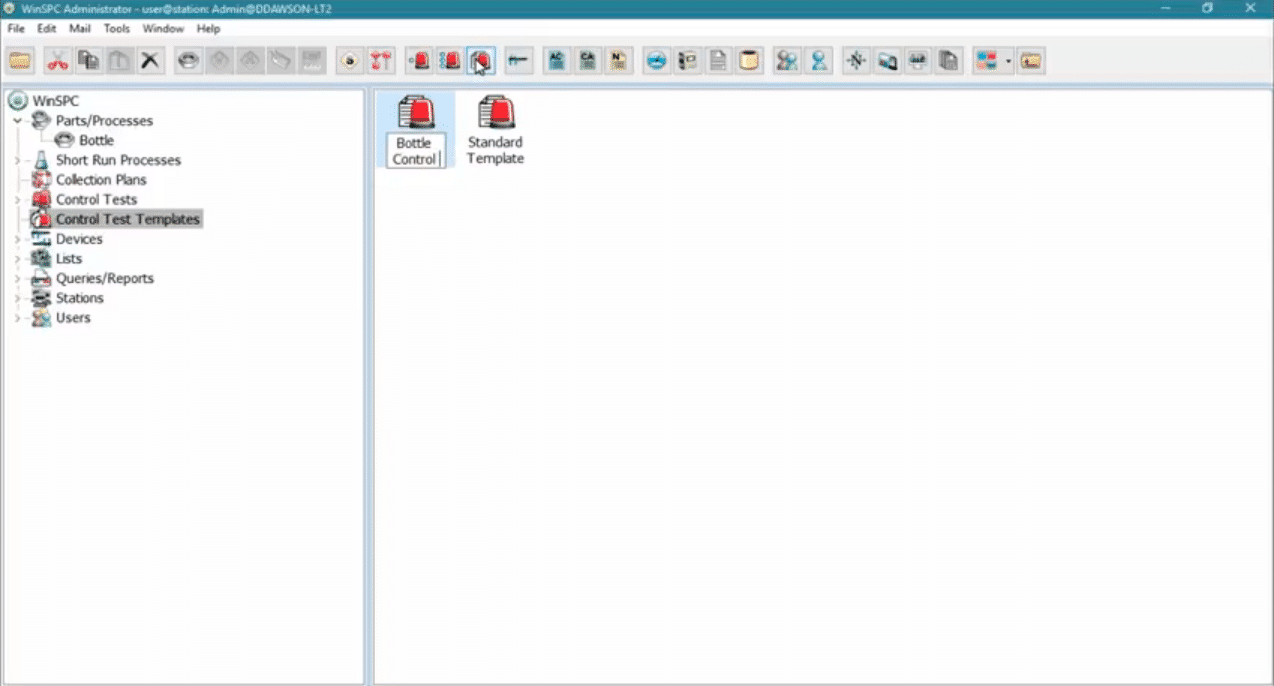The height and width of the screenshot is (686, 1274).
Task: Select the Bottle part in tree
Action: click(x=96, y=141)
